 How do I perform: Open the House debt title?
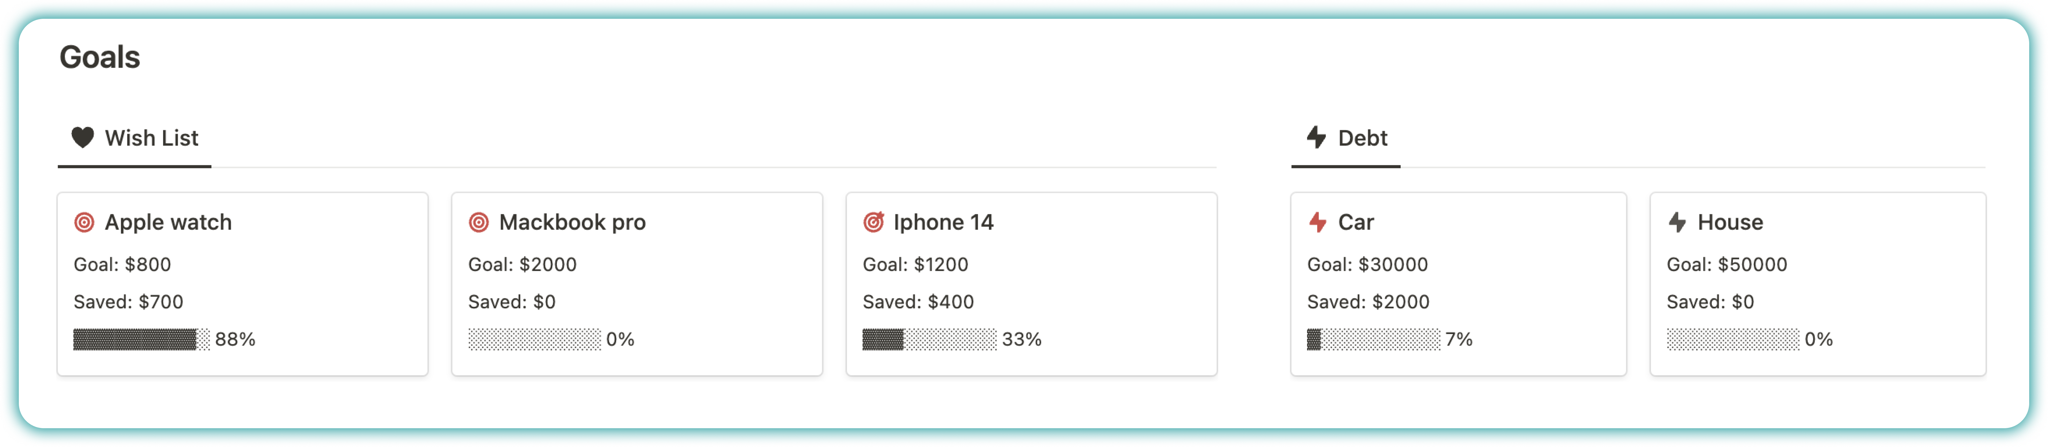(1730, 222)
